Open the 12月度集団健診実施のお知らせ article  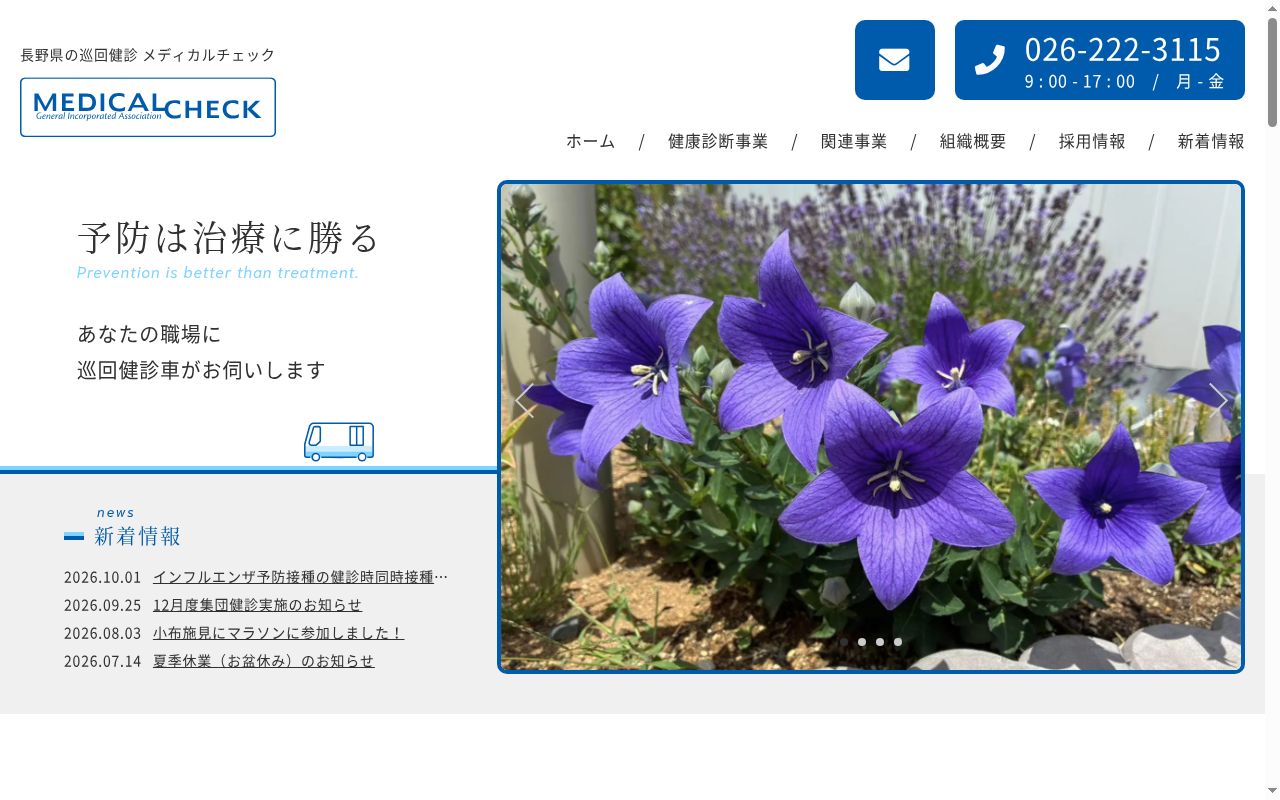click(x=257, y=605)
